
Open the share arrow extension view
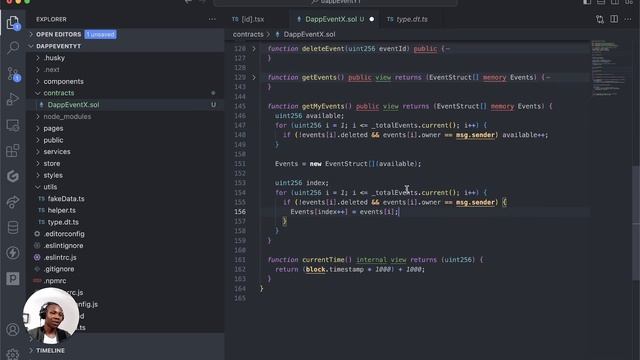[13, 202]
